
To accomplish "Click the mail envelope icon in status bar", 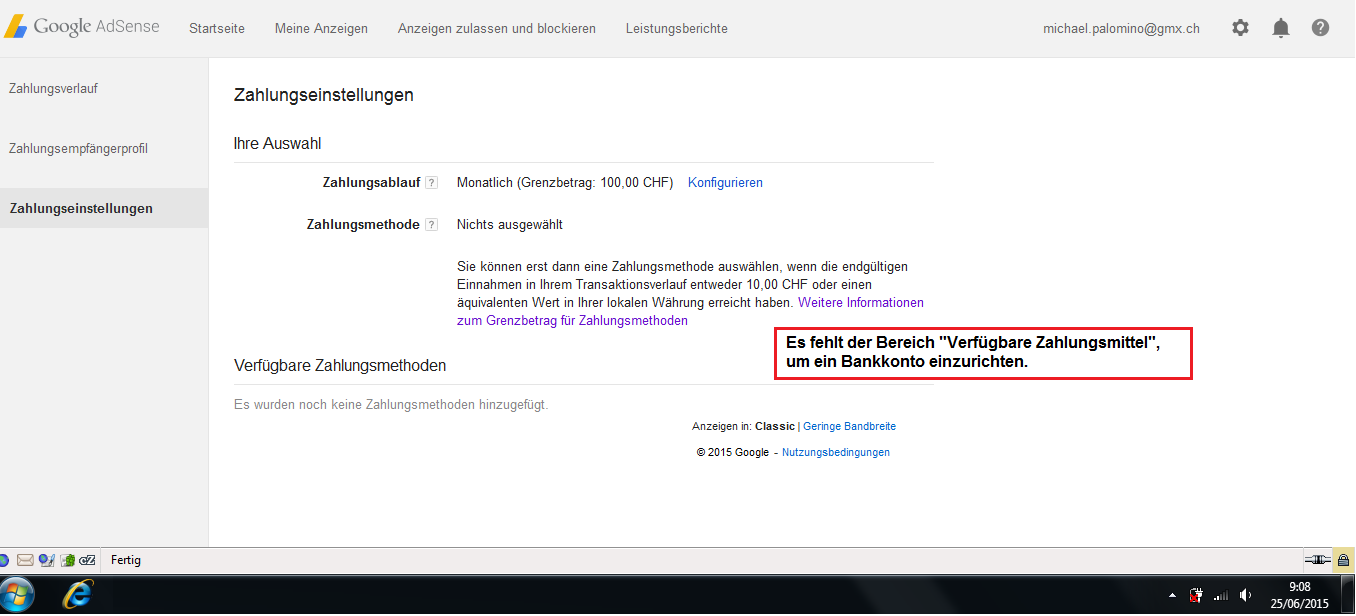I will pyautogui.click(x=25, y=560).
